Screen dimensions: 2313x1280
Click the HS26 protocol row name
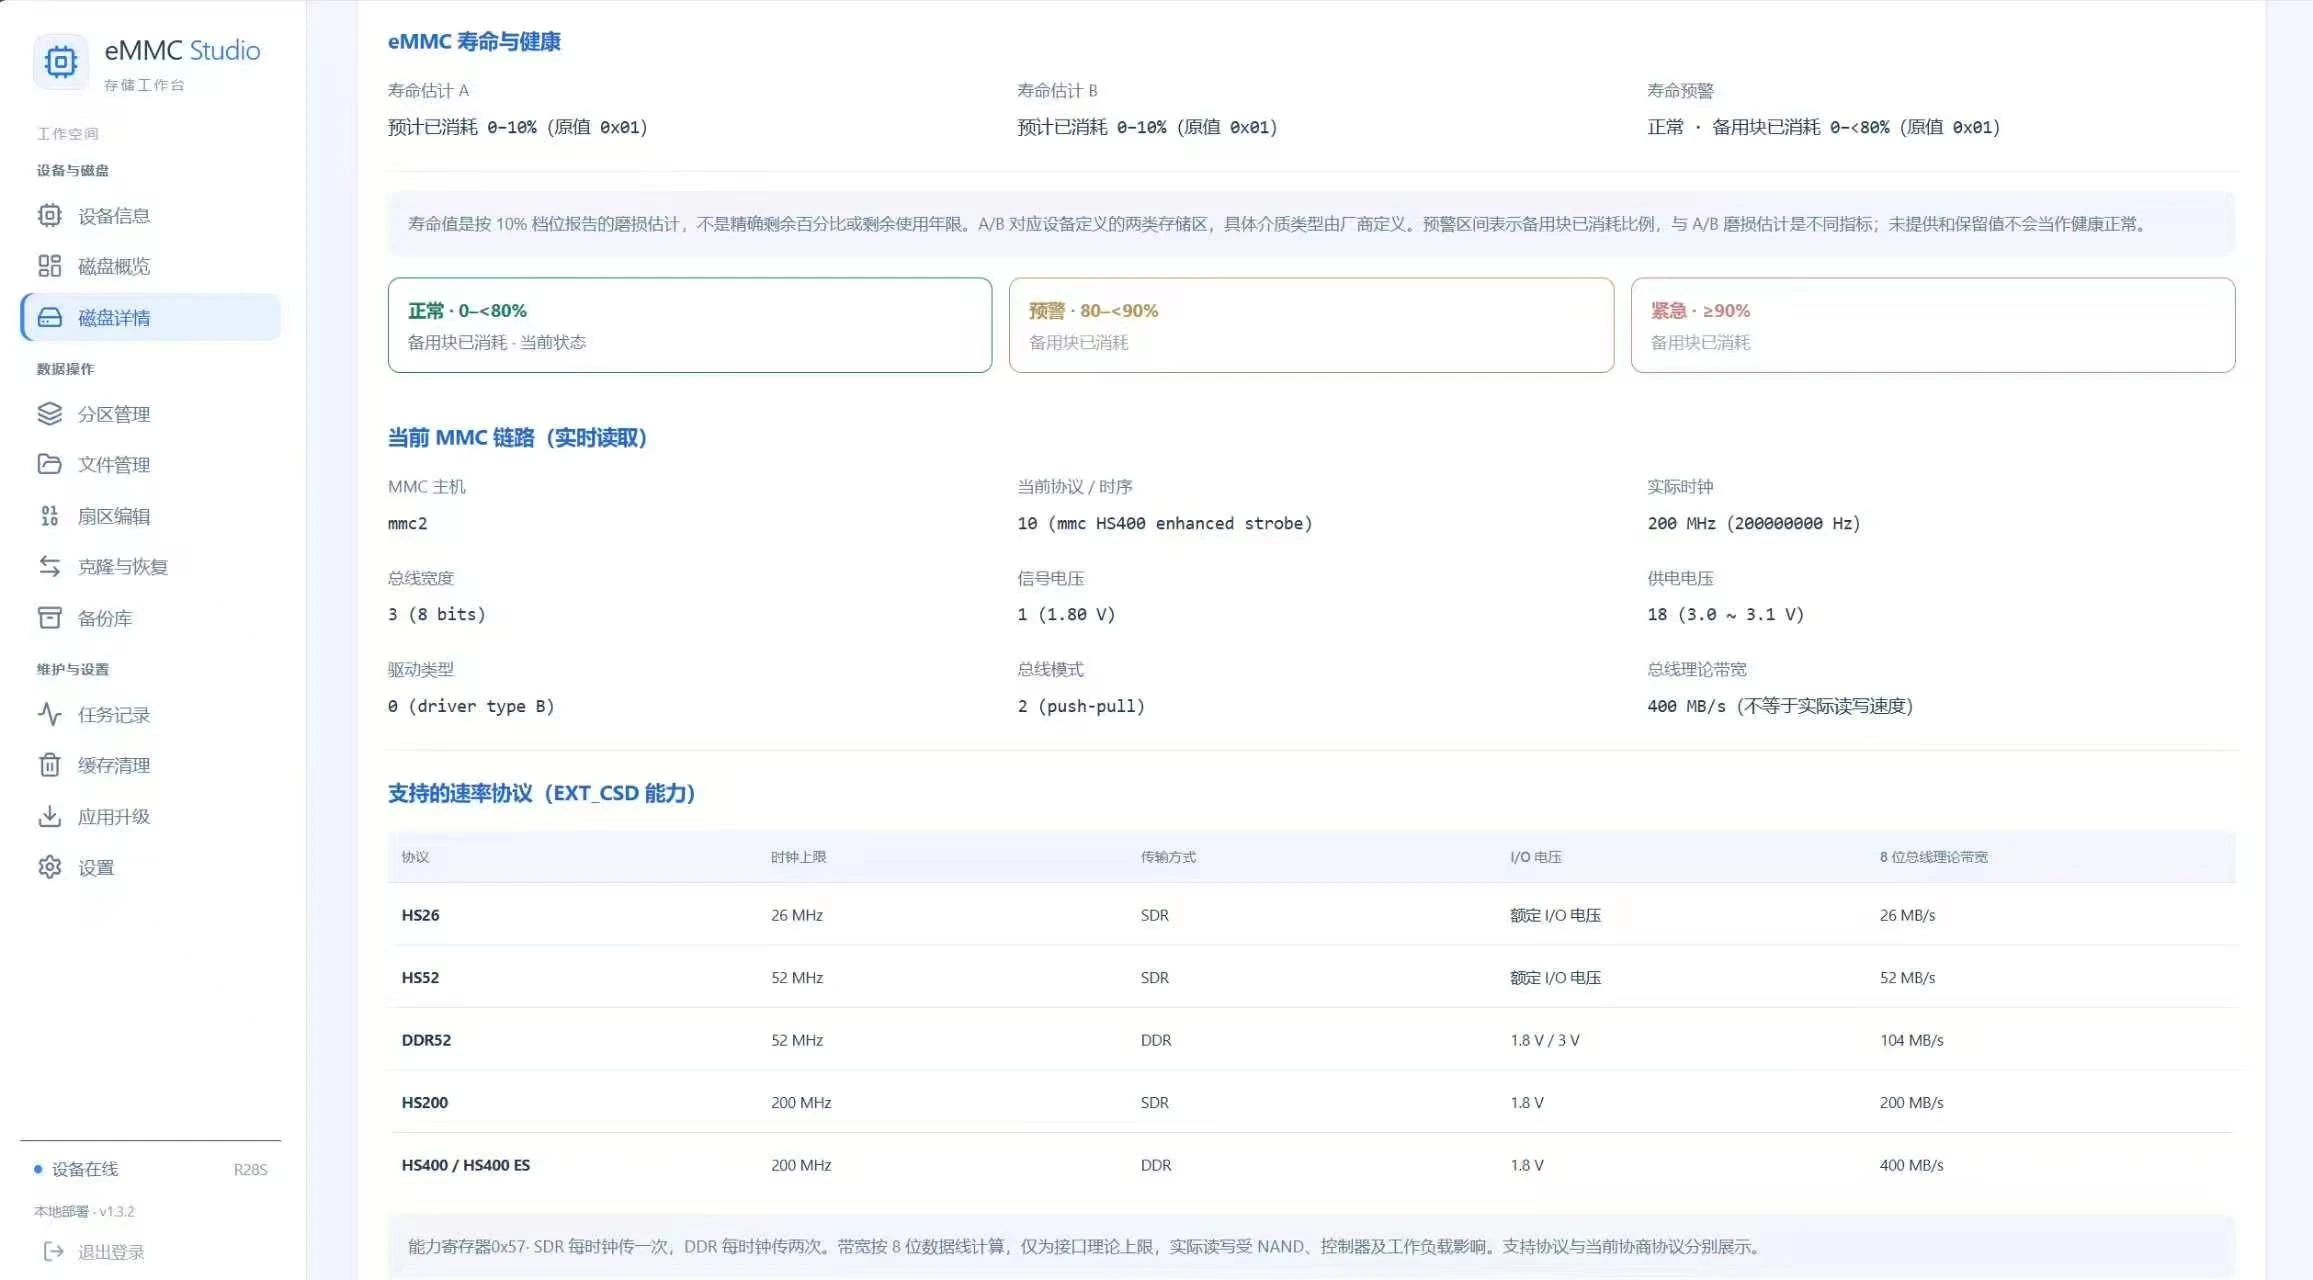pos(420,915)
